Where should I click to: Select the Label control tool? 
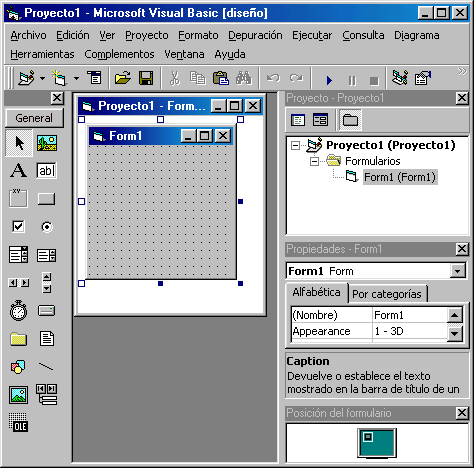19,171
